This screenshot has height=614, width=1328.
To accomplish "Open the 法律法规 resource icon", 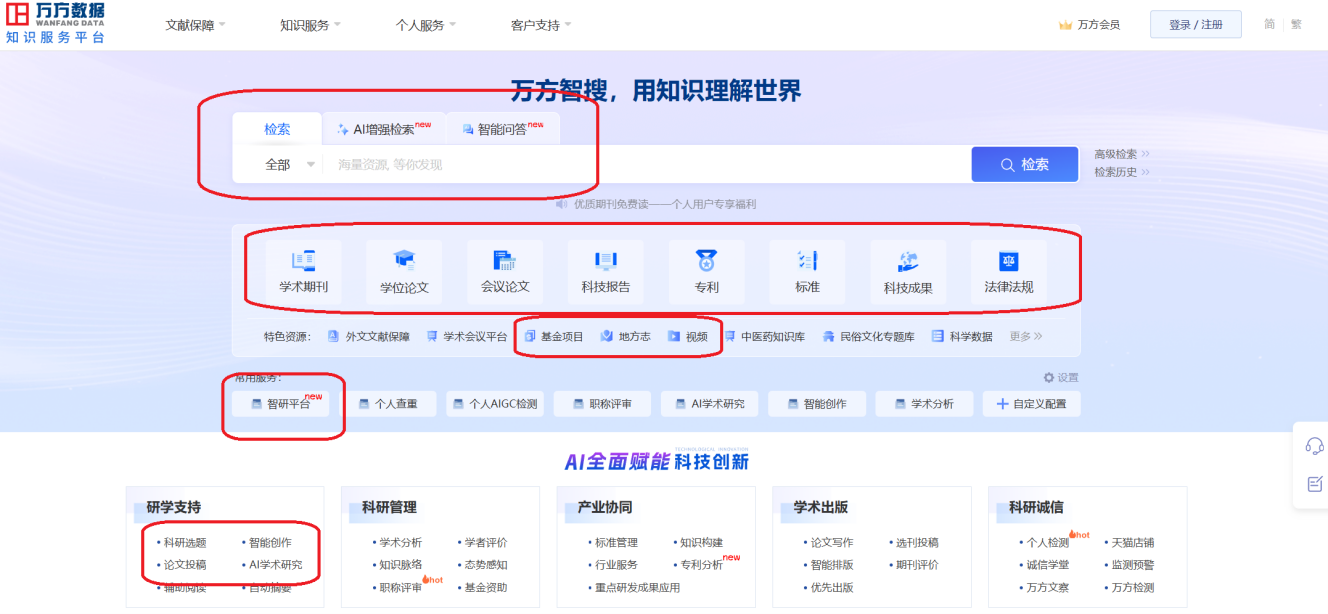I will point(1009,261).
